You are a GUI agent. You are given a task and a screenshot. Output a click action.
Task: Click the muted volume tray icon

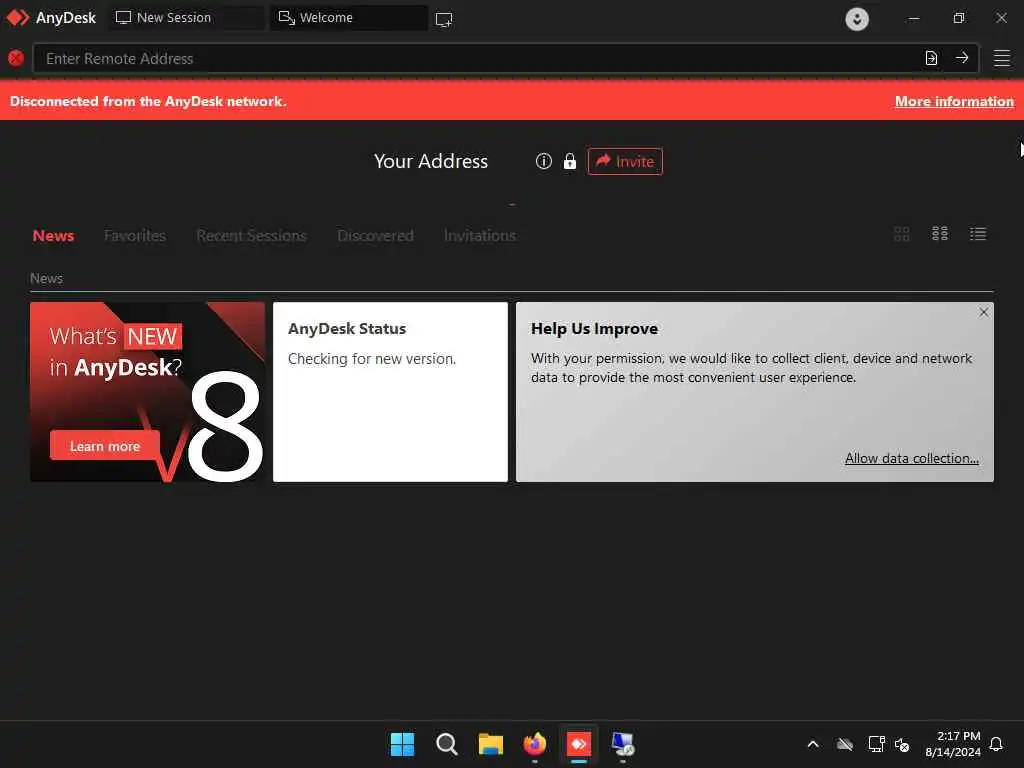[x=903, y=744]
